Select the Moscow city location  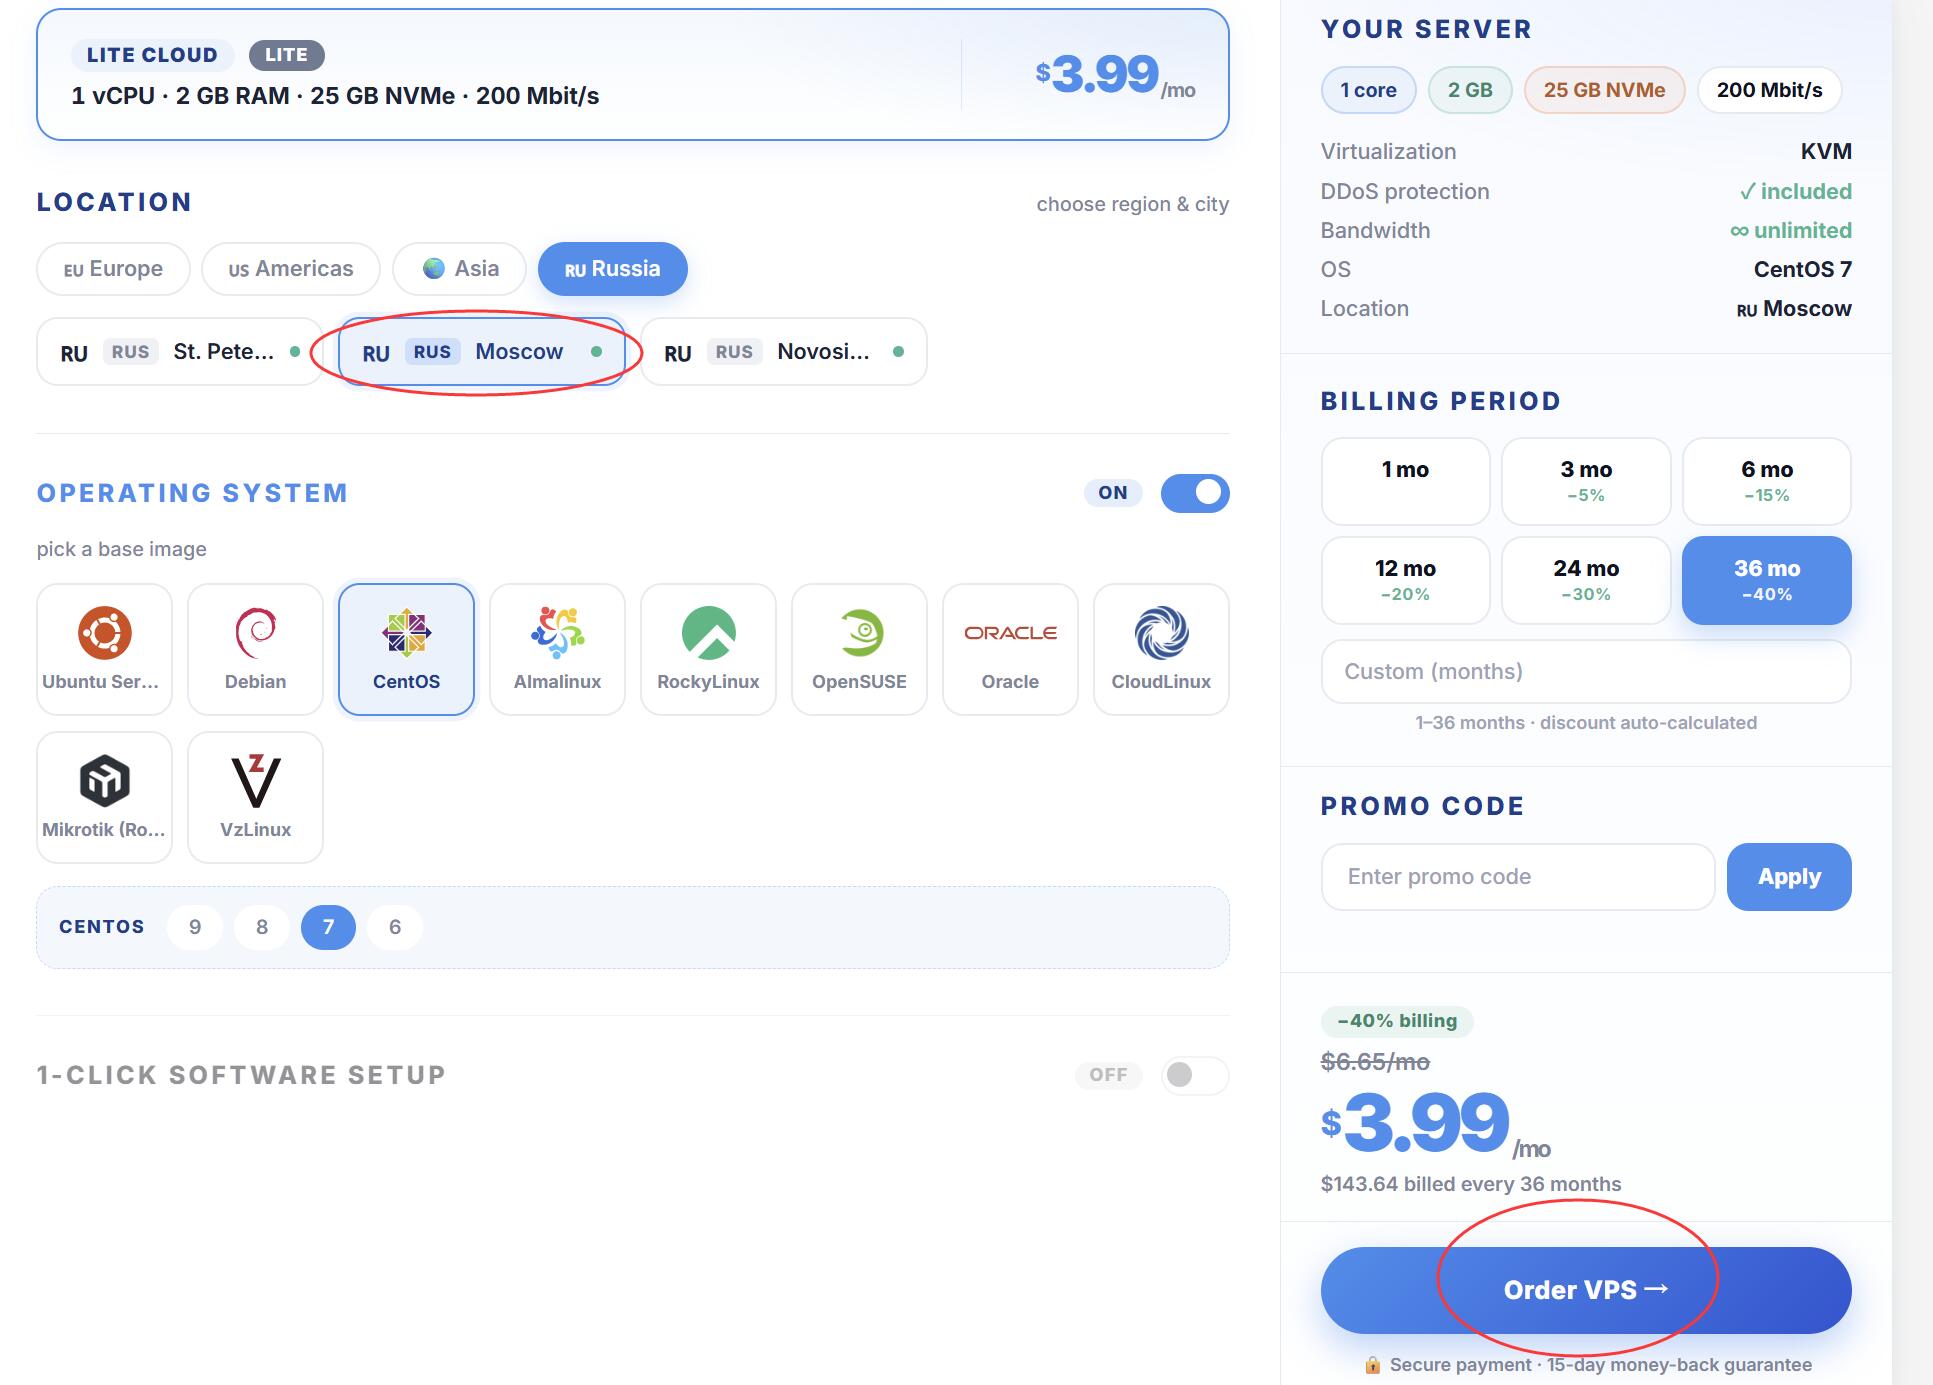tap(482, 352)
